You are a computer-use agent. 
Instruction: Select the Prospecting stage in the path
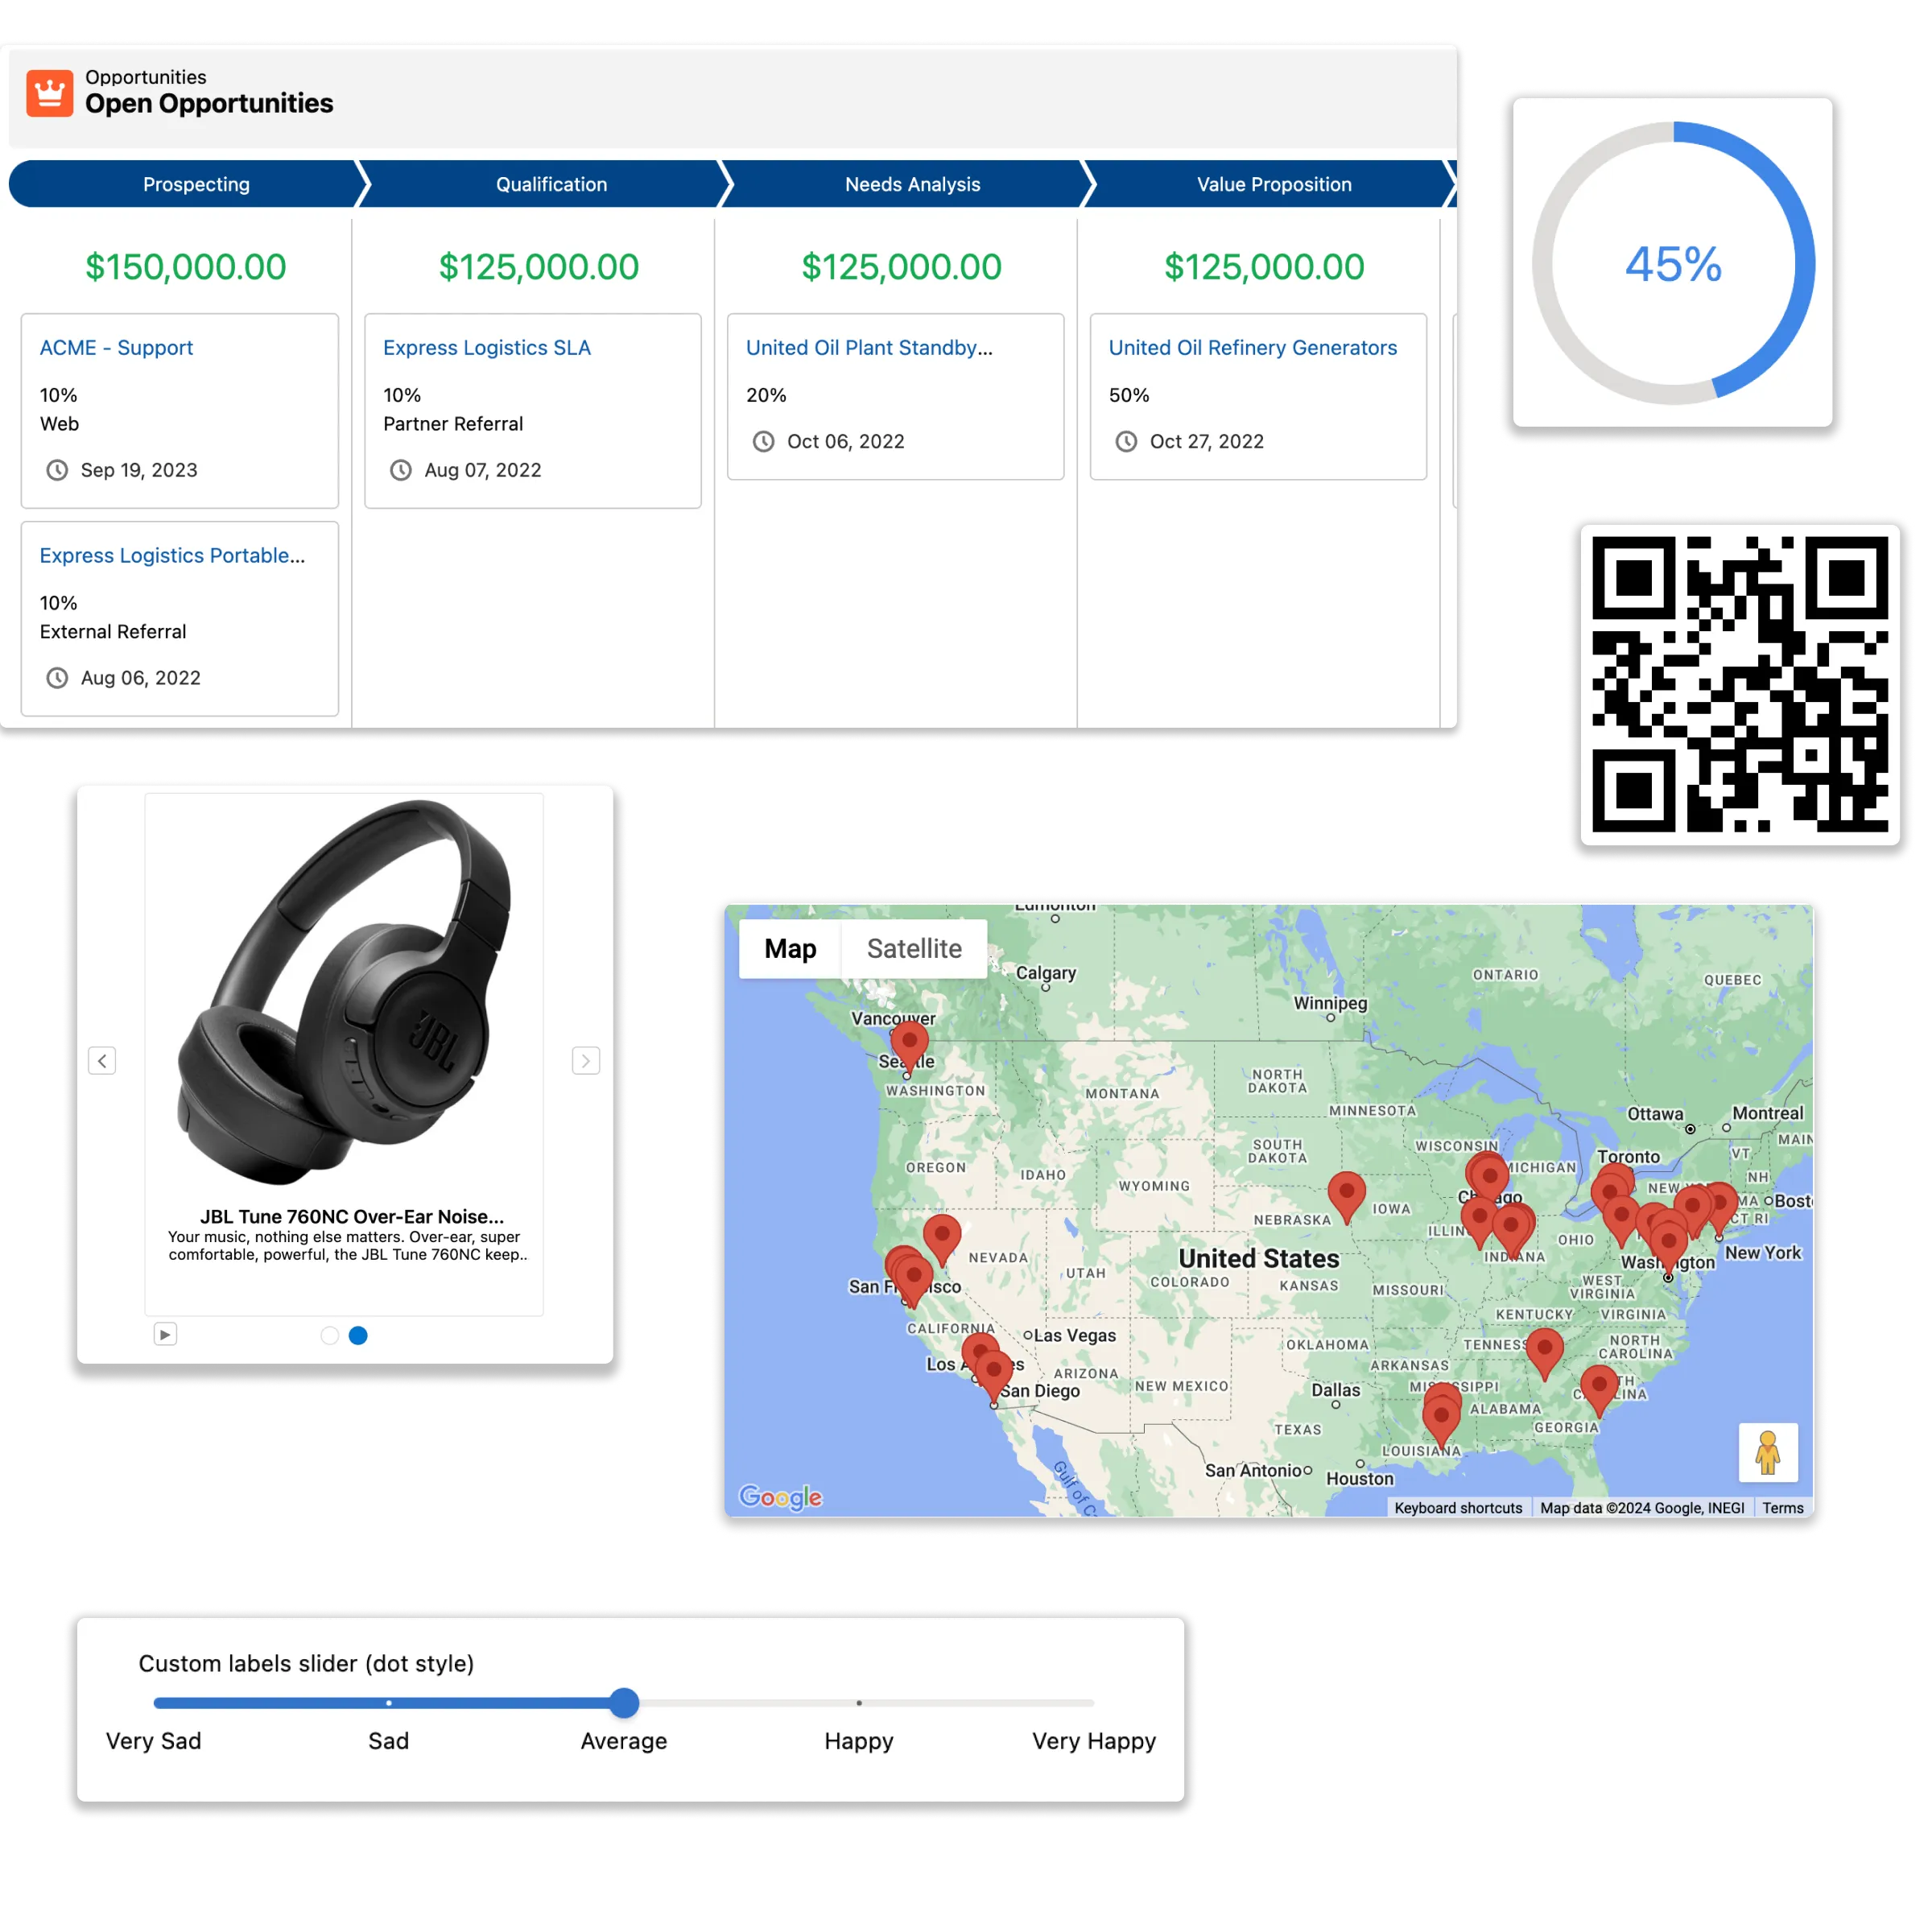coord(196,184)
